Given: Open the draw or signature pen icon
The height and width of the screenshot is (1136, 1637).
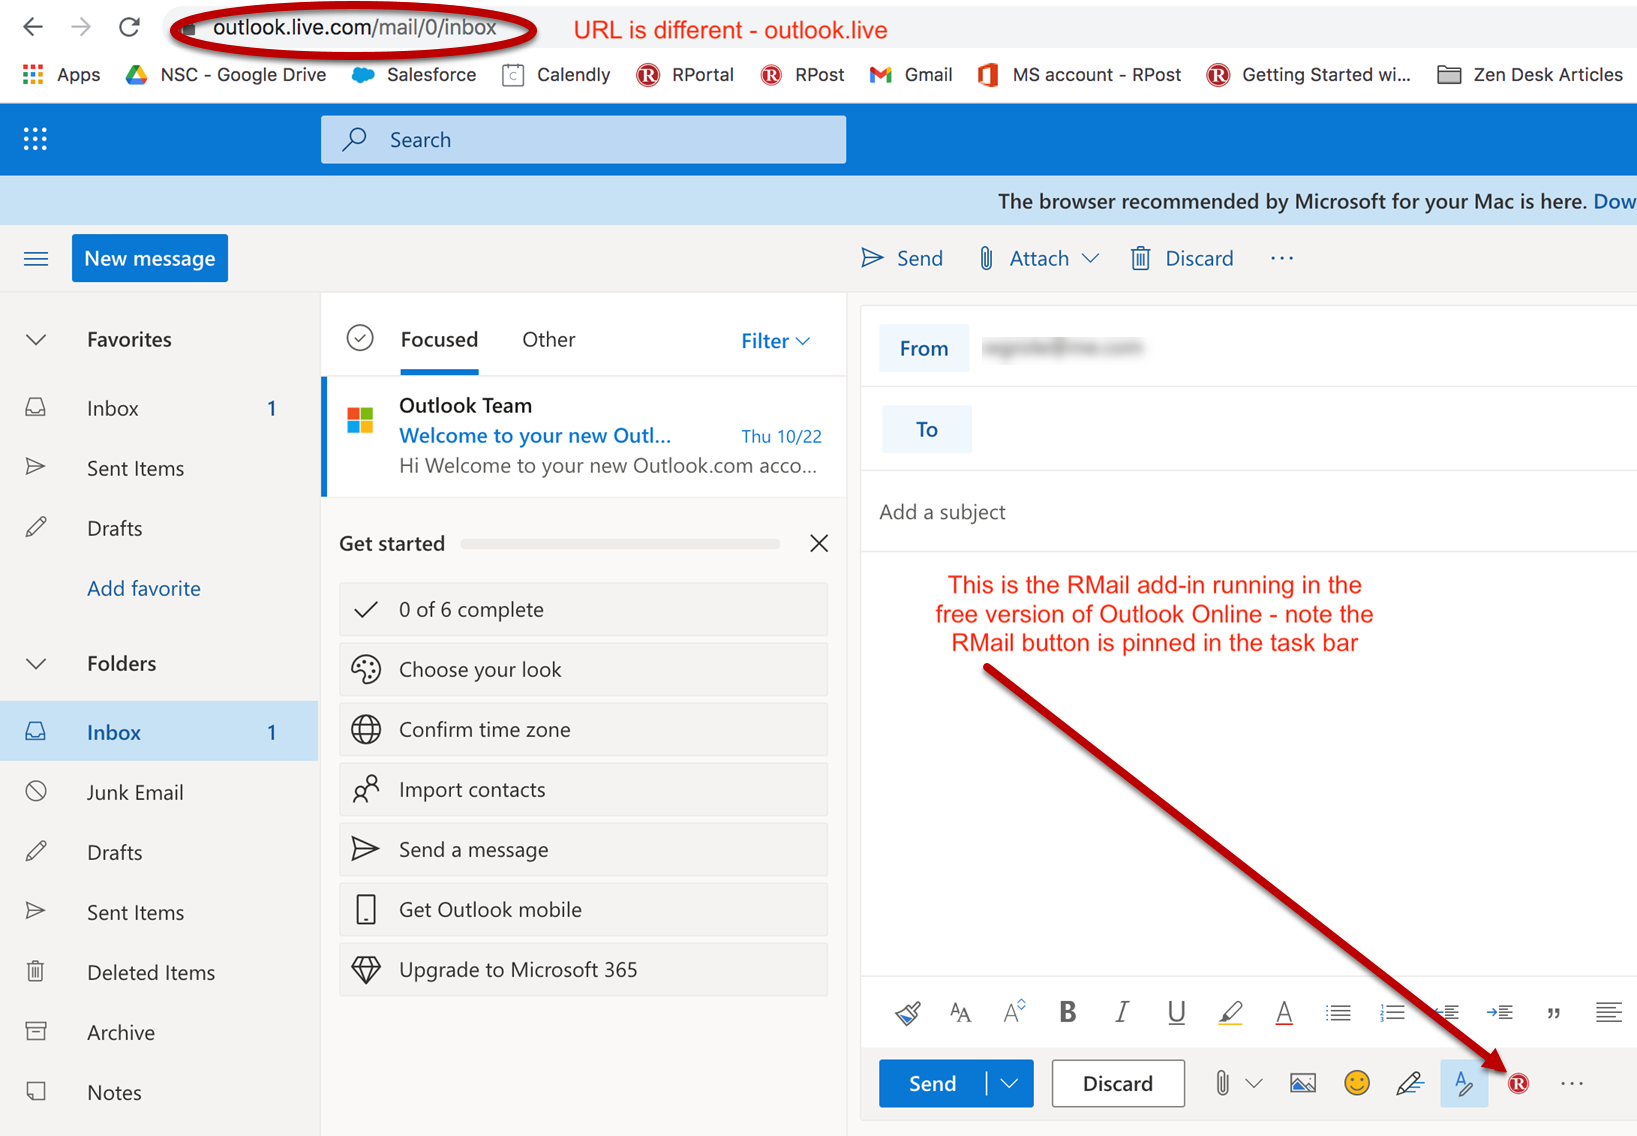Looking at the screenshot, I should click(x=1410, y=1083).
